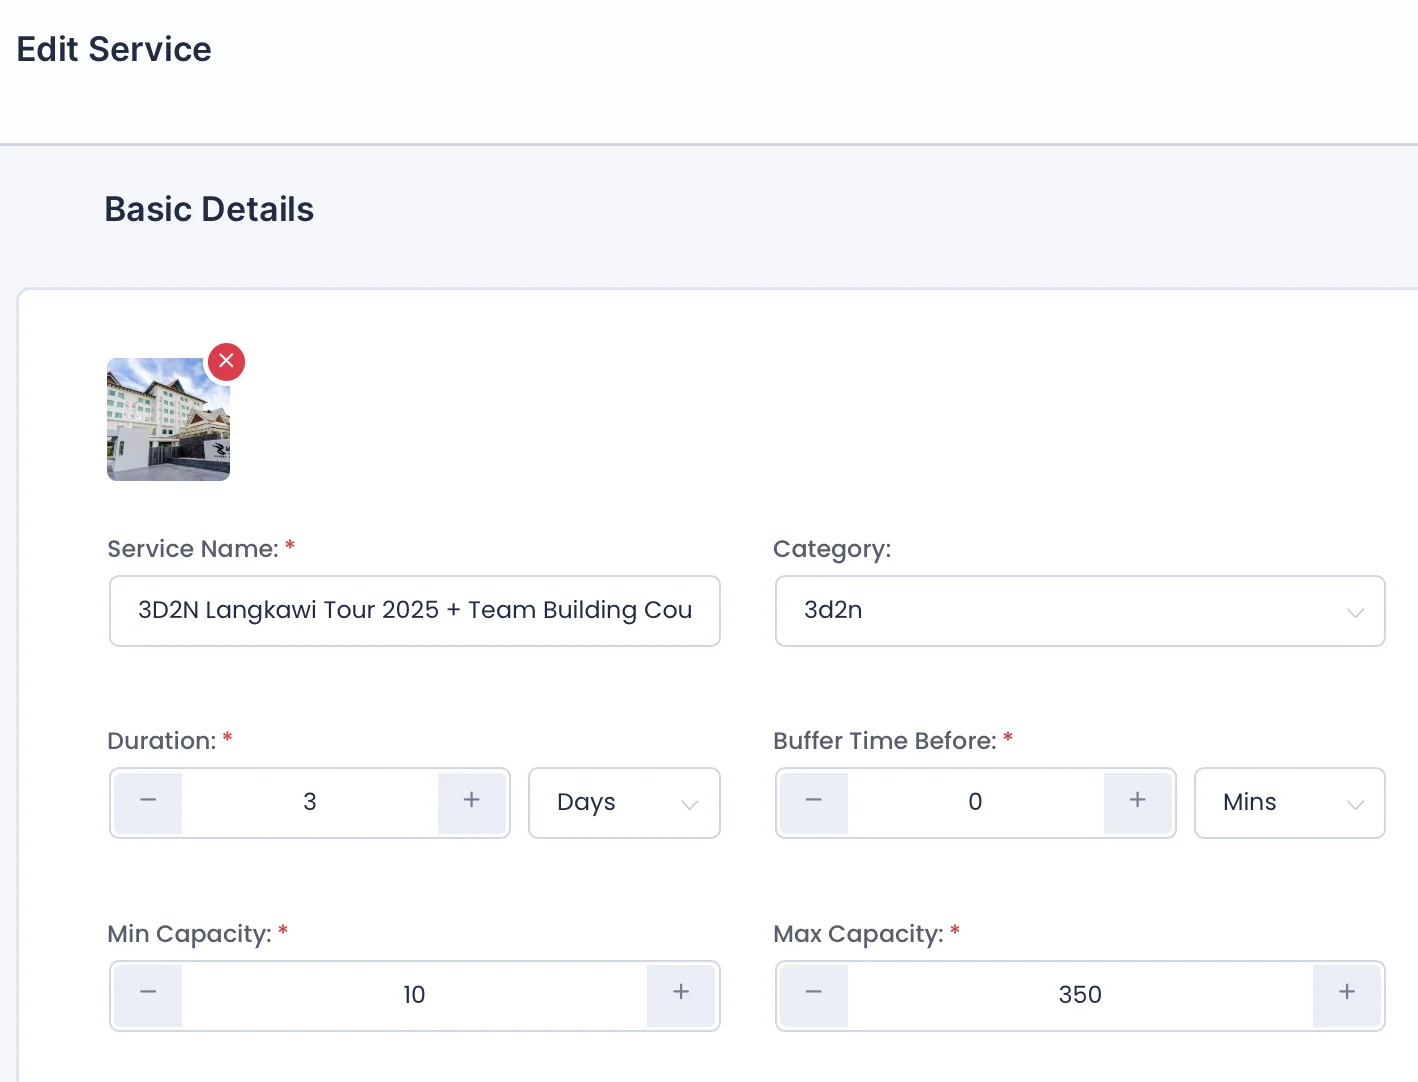The height and width of the screenshot is (1082, 1418).
Task: Click the chevron arrow beside Days
Action: click(689, 804)
